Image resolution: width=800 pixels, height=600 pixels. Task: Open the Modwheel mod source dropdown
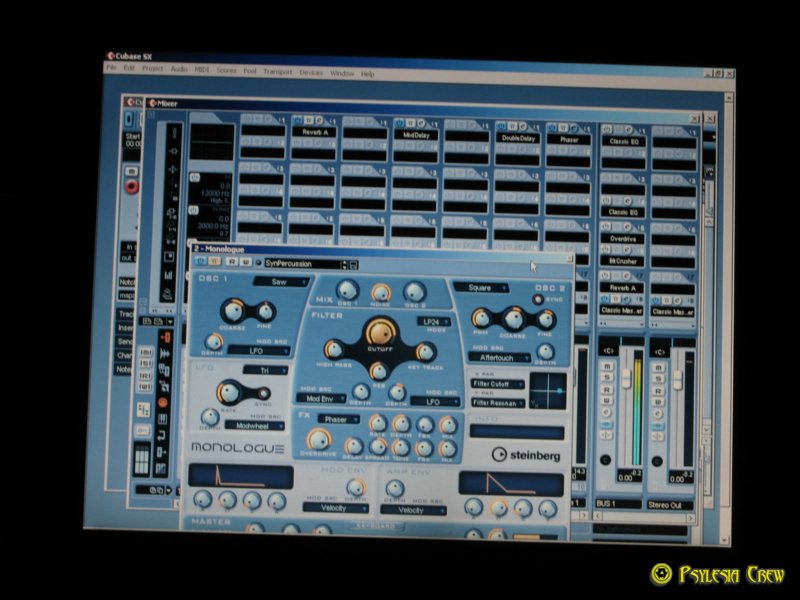click(255, 426)
